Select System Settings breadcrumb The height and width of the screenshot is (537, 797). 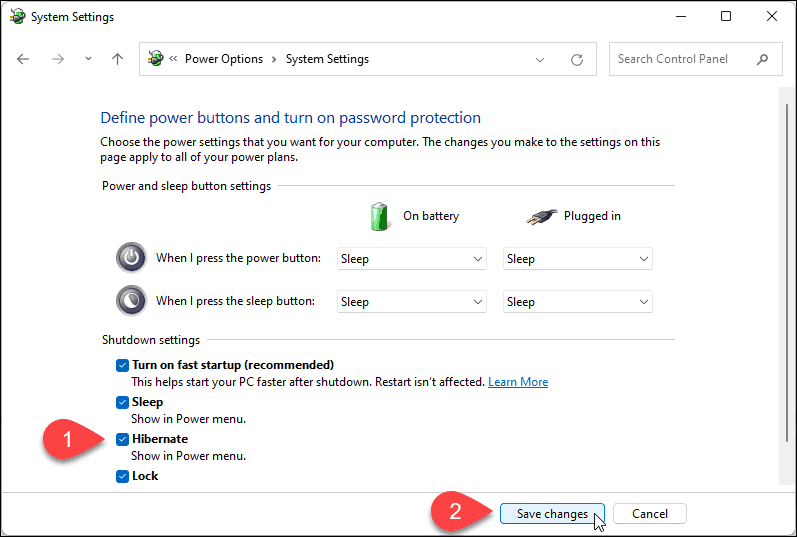(x=327, y=59)
